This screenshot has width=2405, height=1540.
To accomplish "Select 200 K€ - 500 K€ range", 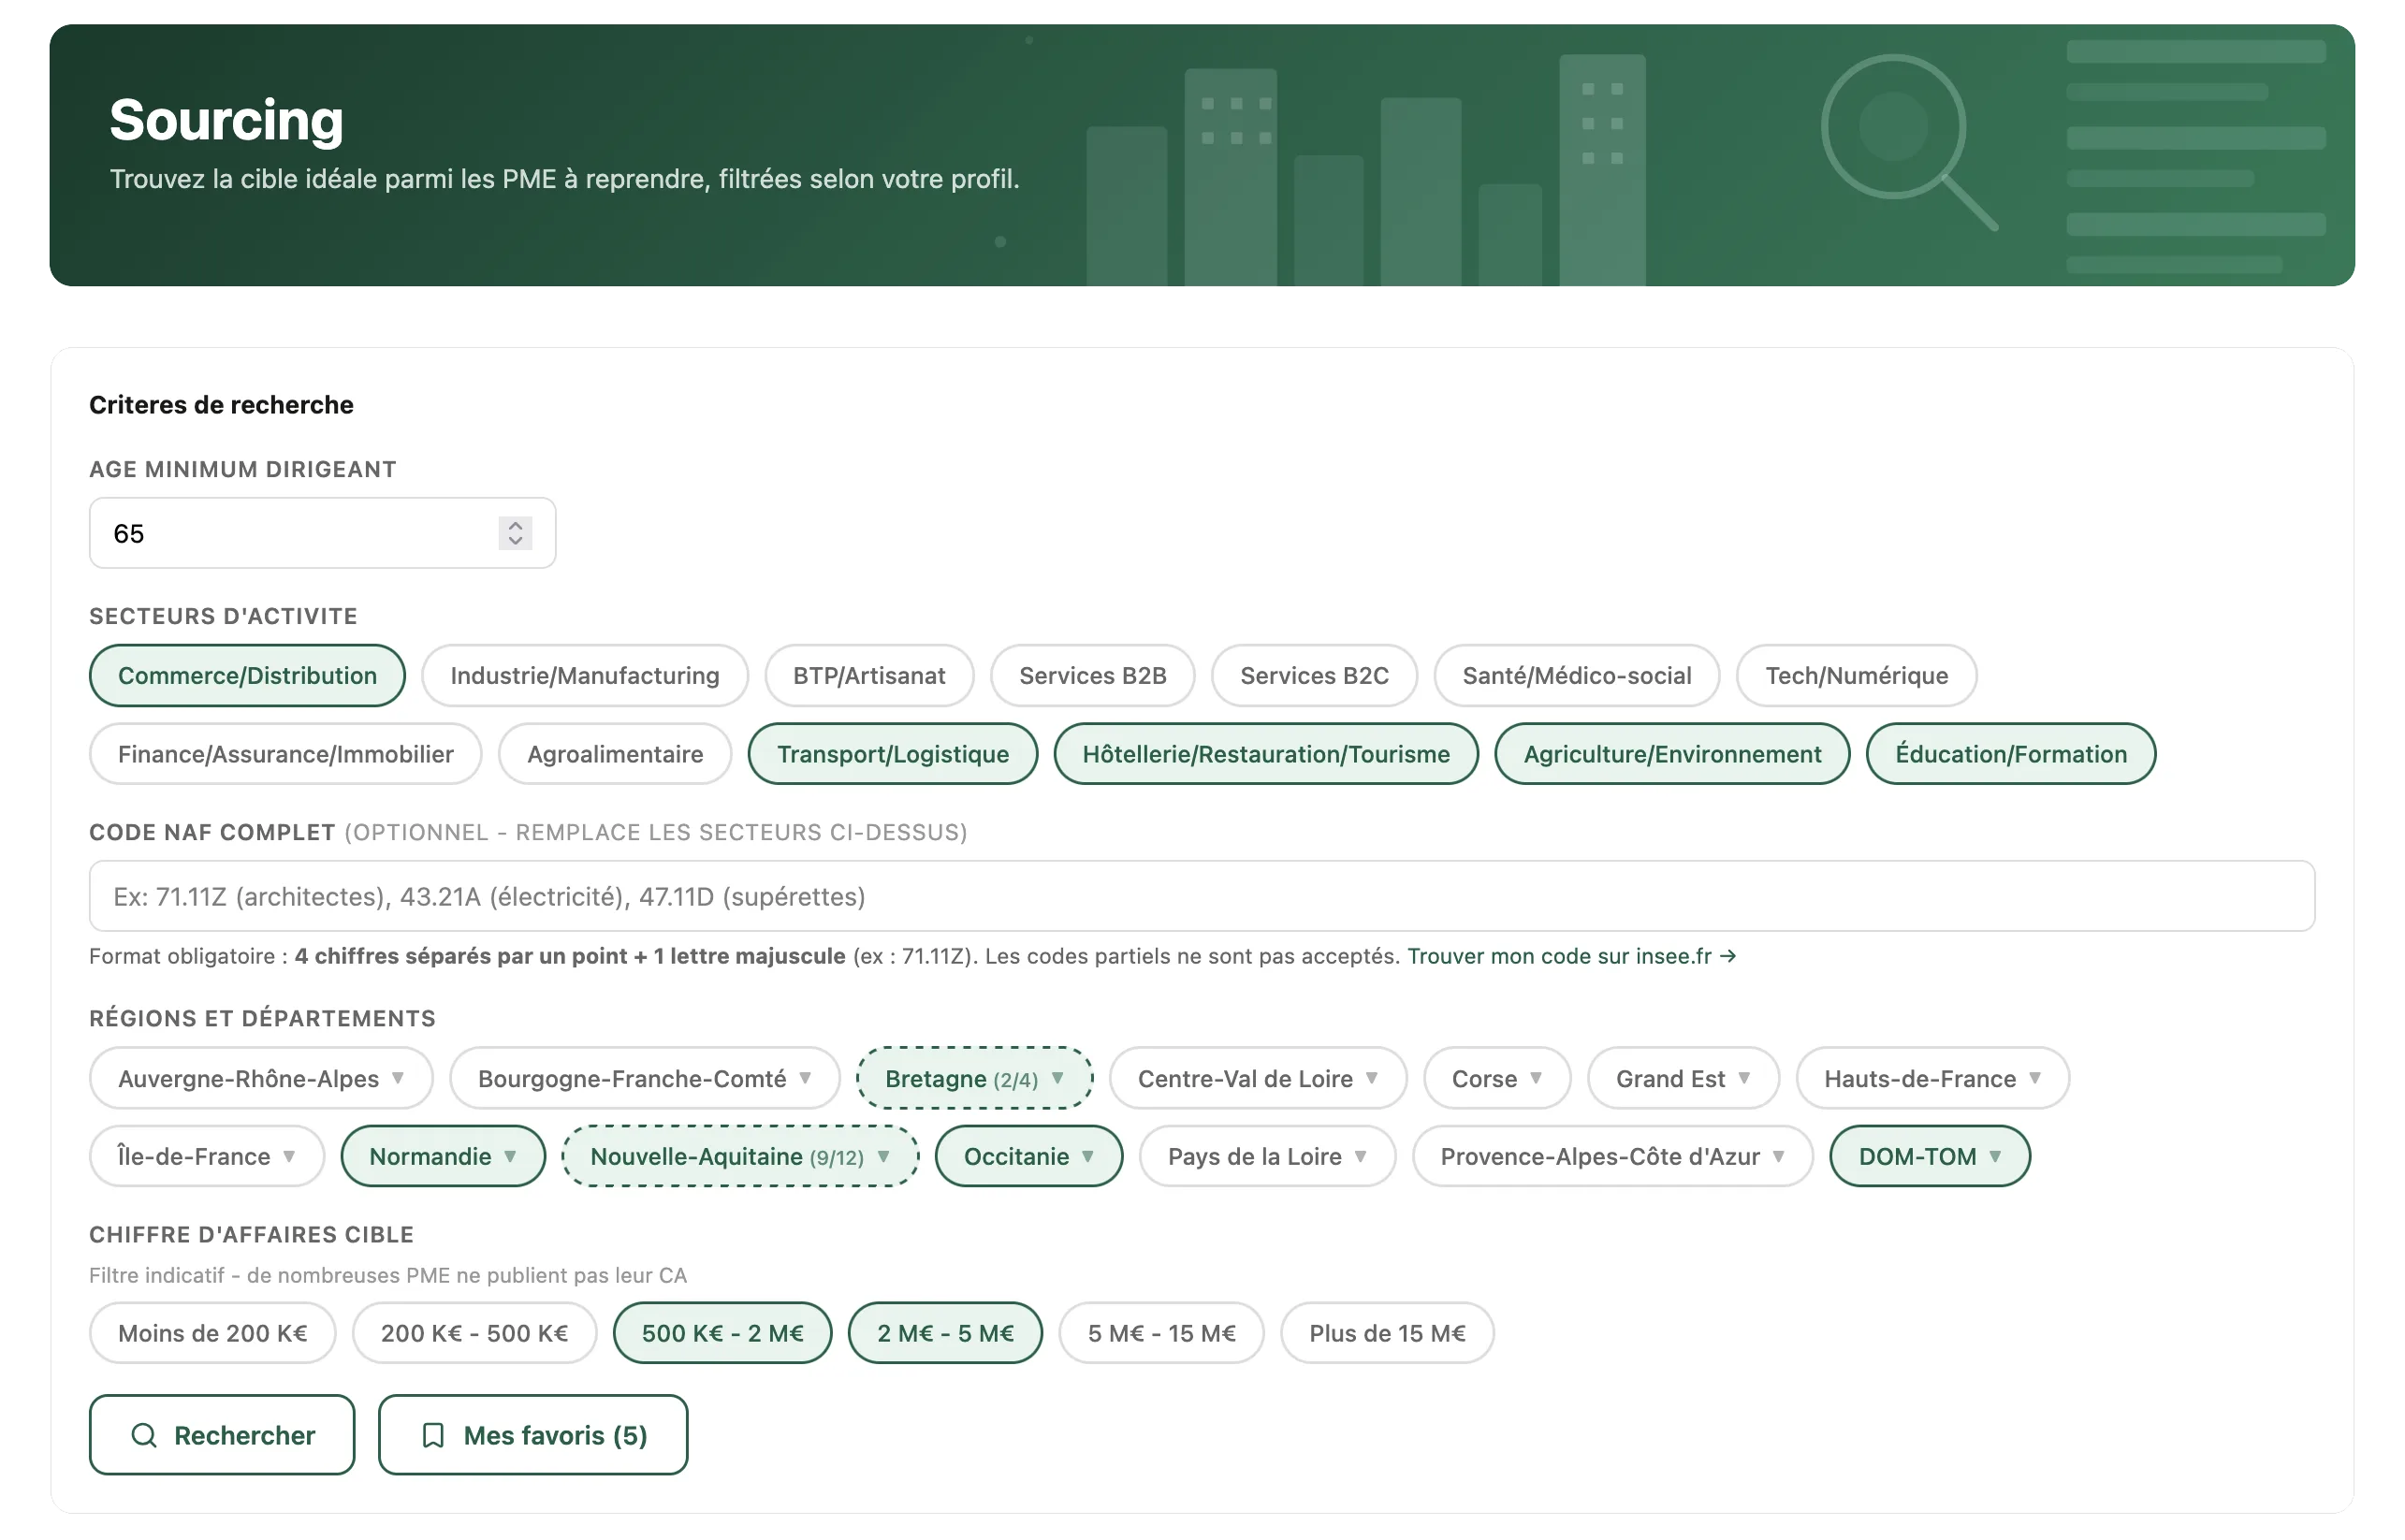I will [474, 1333].
